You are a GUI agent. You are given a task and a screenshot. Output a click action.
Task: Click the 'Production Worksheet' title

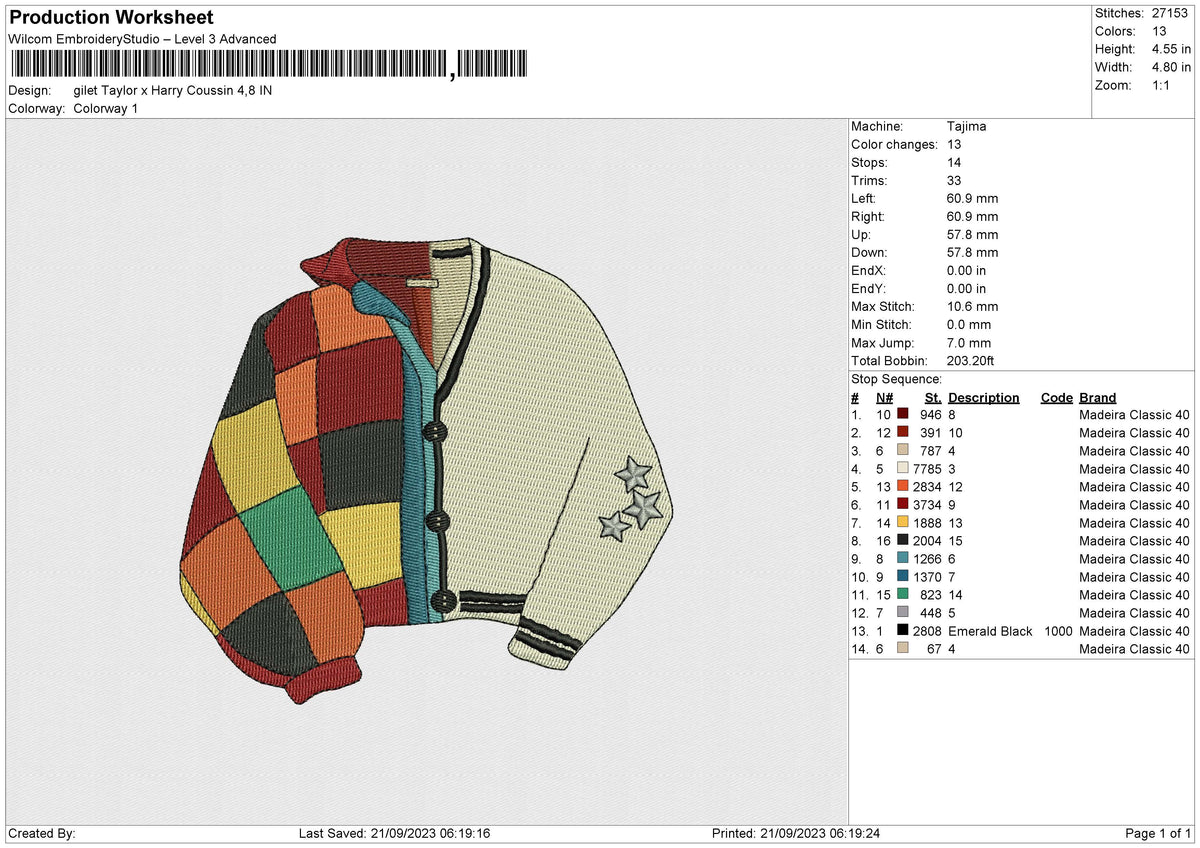tap(111, 18)
